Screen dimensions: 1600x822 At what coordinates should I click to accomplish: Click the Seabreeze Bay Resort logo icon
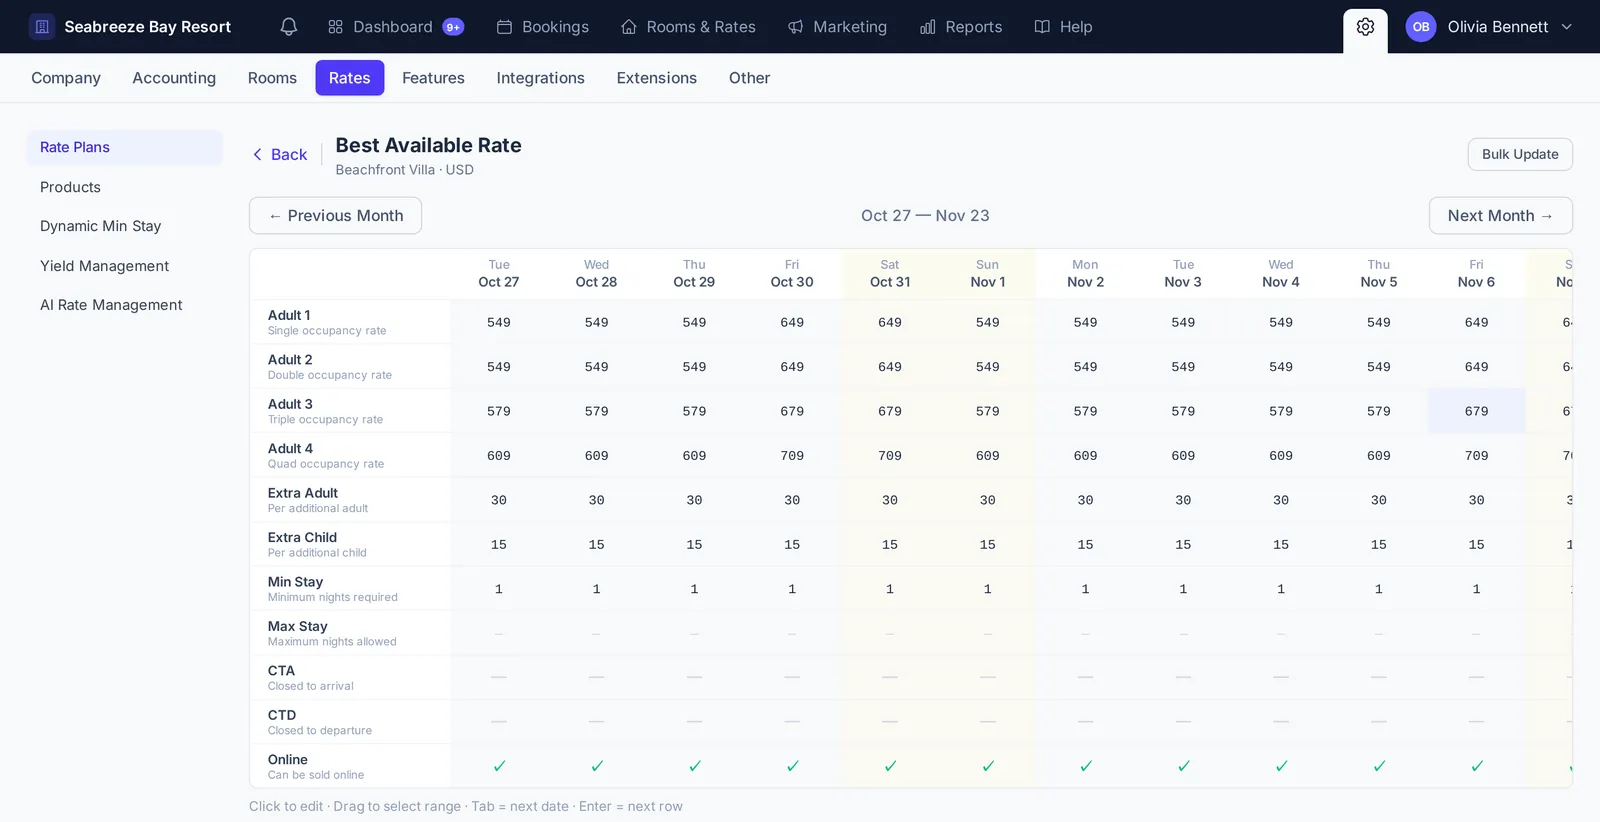tap(42, 27)
